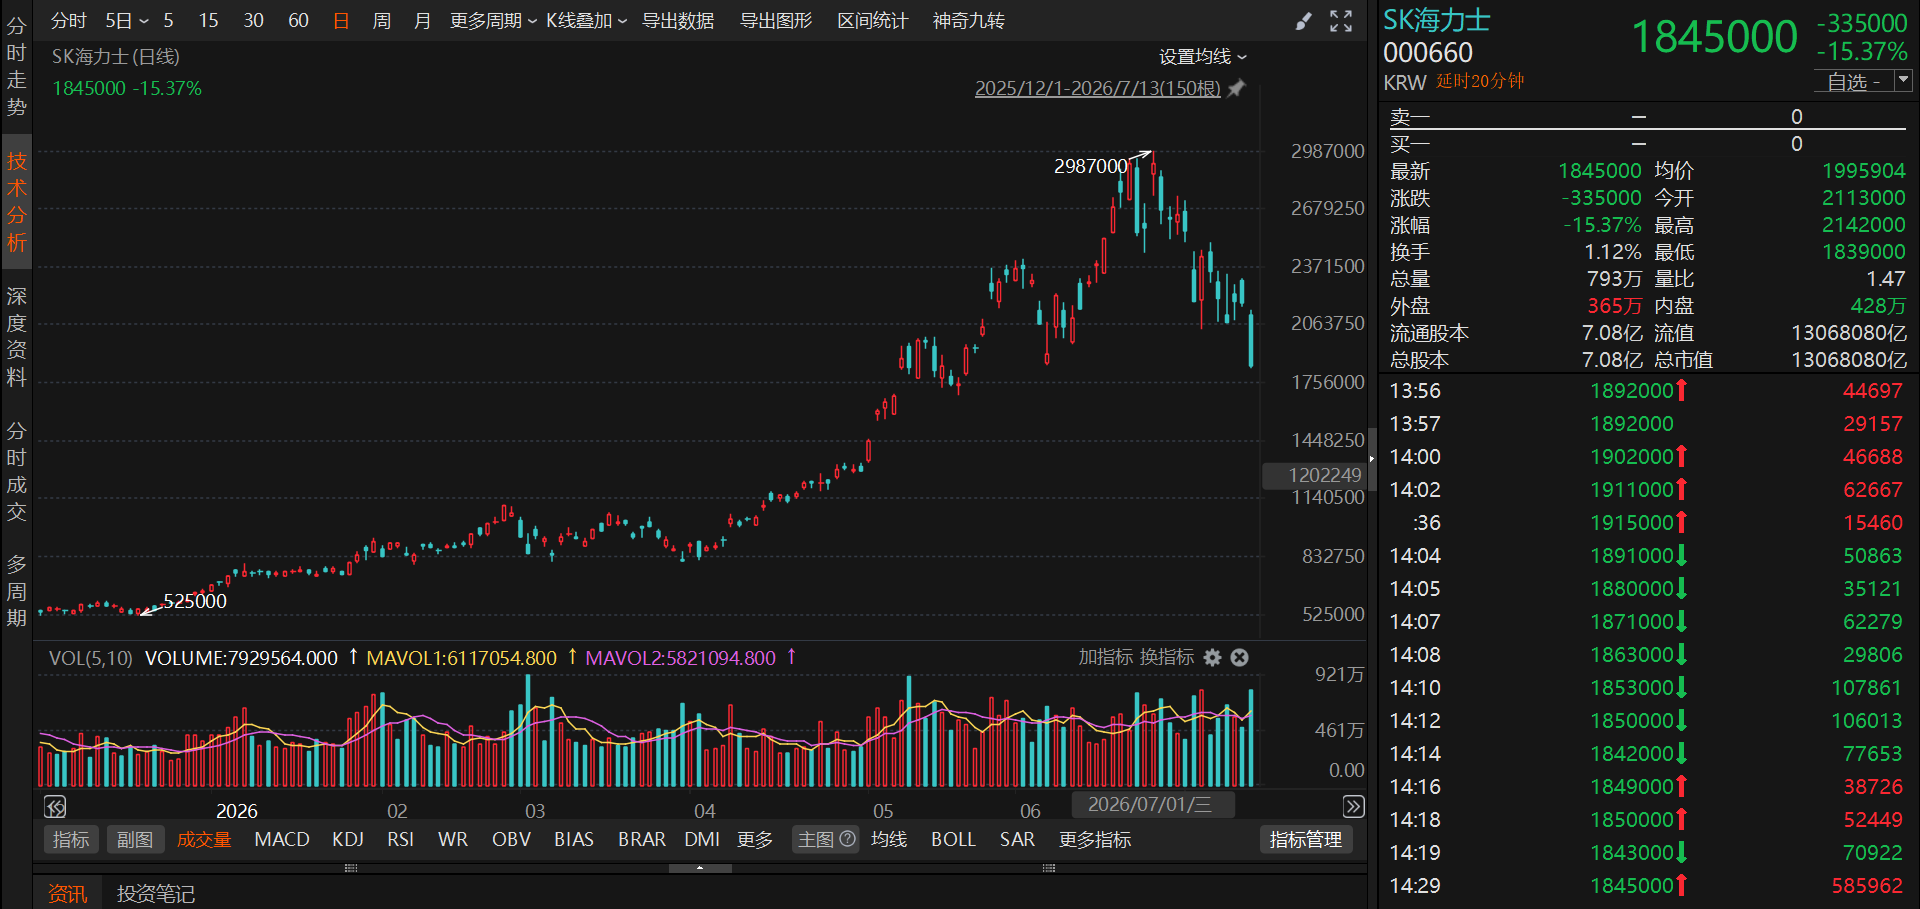Viewport: 1920px width, 909px height.
Task: Click the left chart navigation arrow icon
Action: [55, 806]
